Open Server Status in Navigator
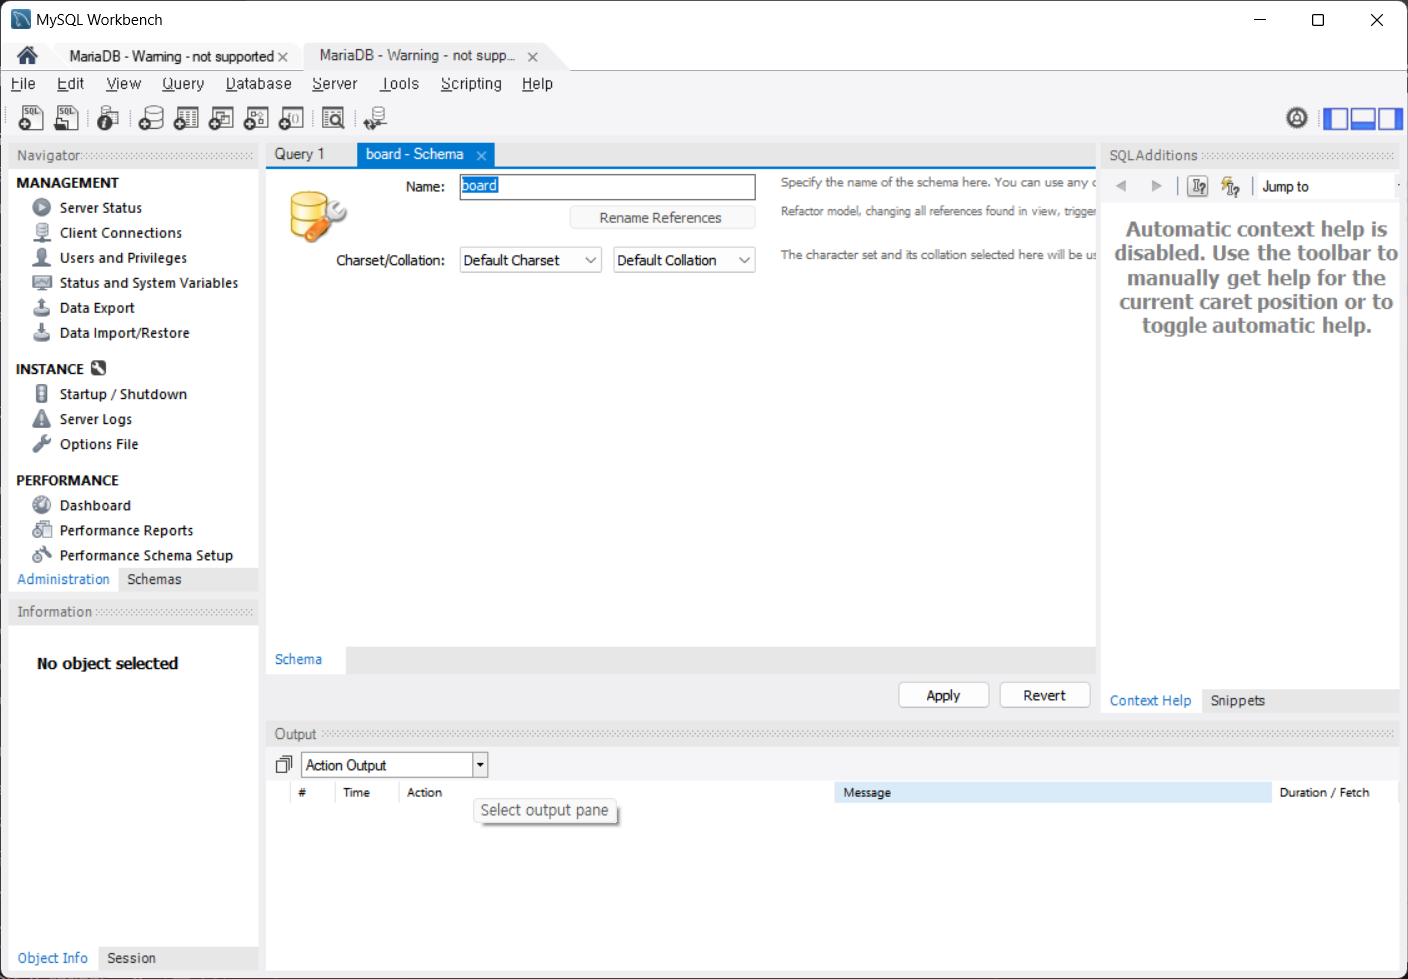 click(100, 208)
